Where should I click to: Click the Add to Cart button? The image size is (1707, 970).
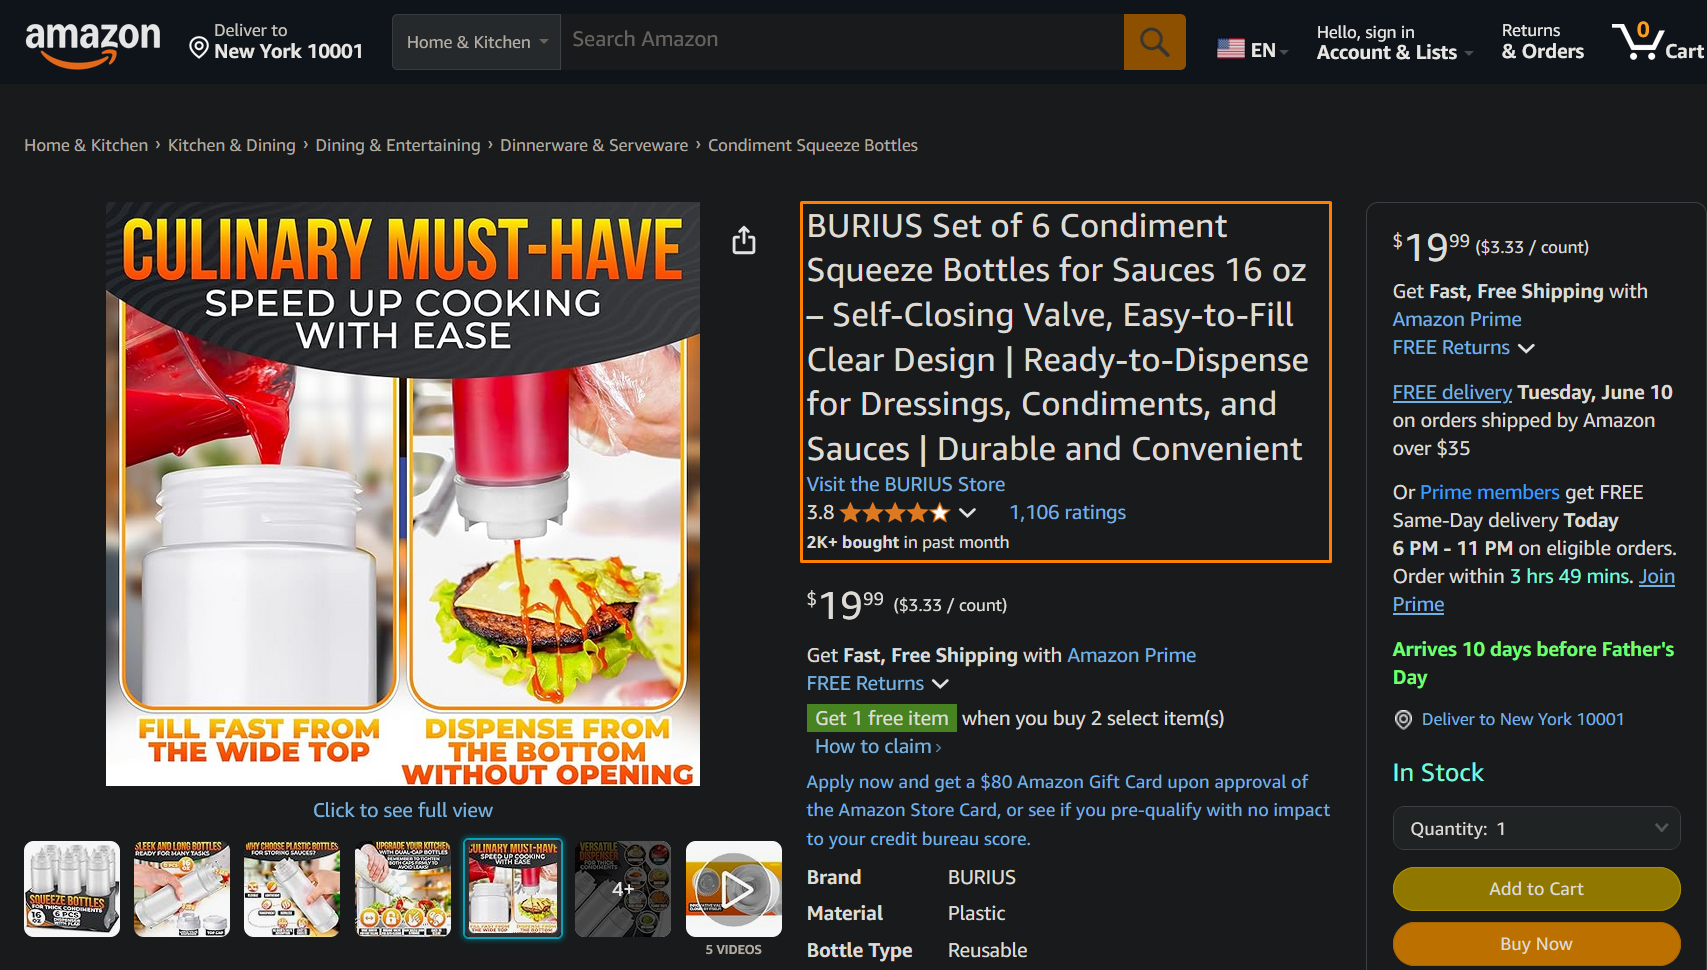click(x=1536, y=889)
